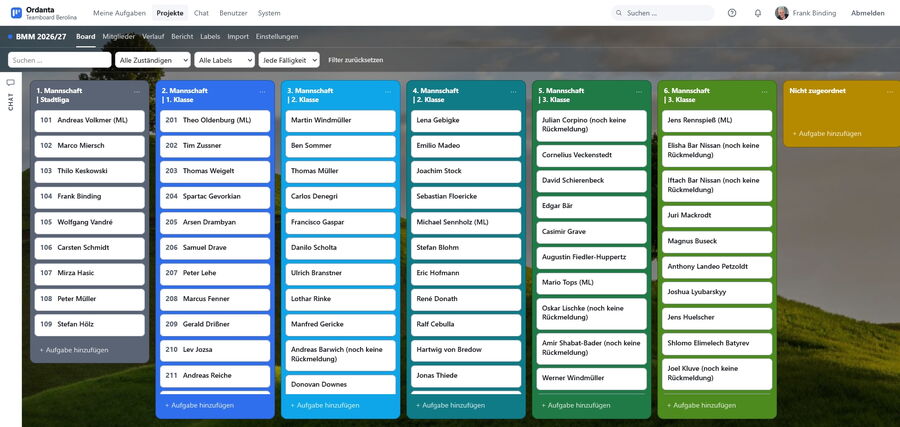Click the Ordanta logo icon
The image size is (900, 427).
(16, 13)
